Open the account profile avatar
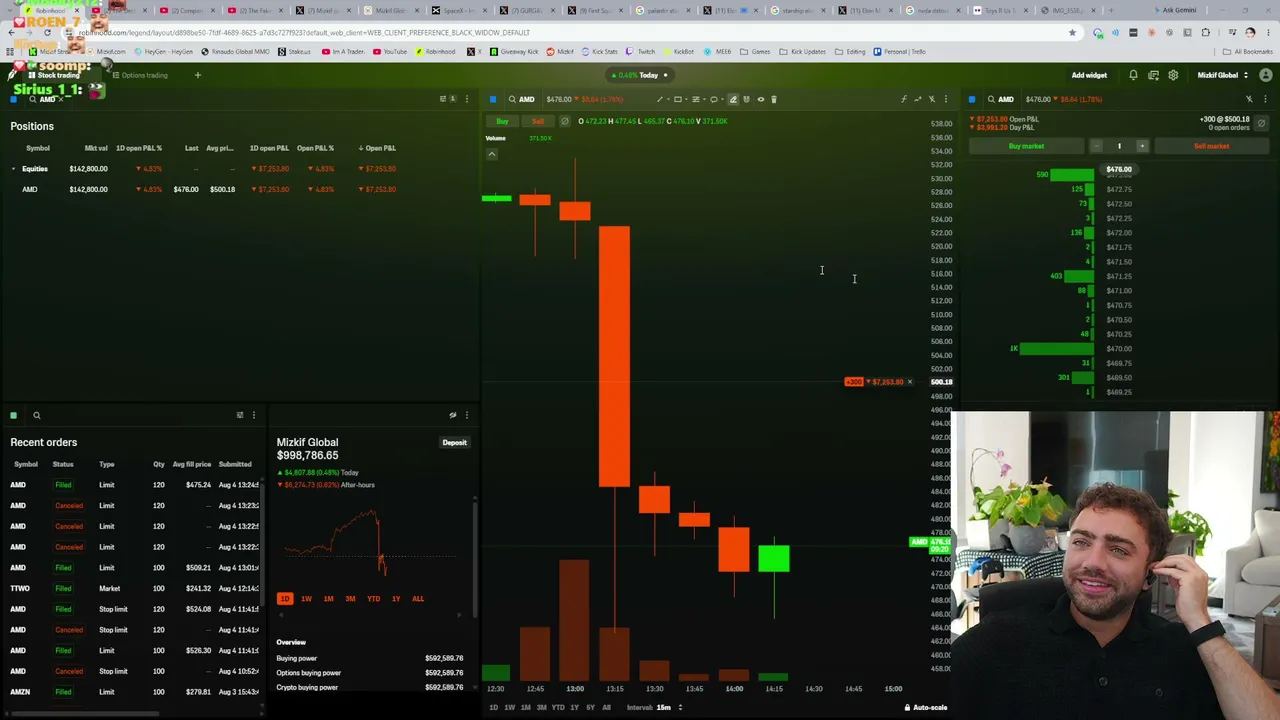 pos(1266,75)
